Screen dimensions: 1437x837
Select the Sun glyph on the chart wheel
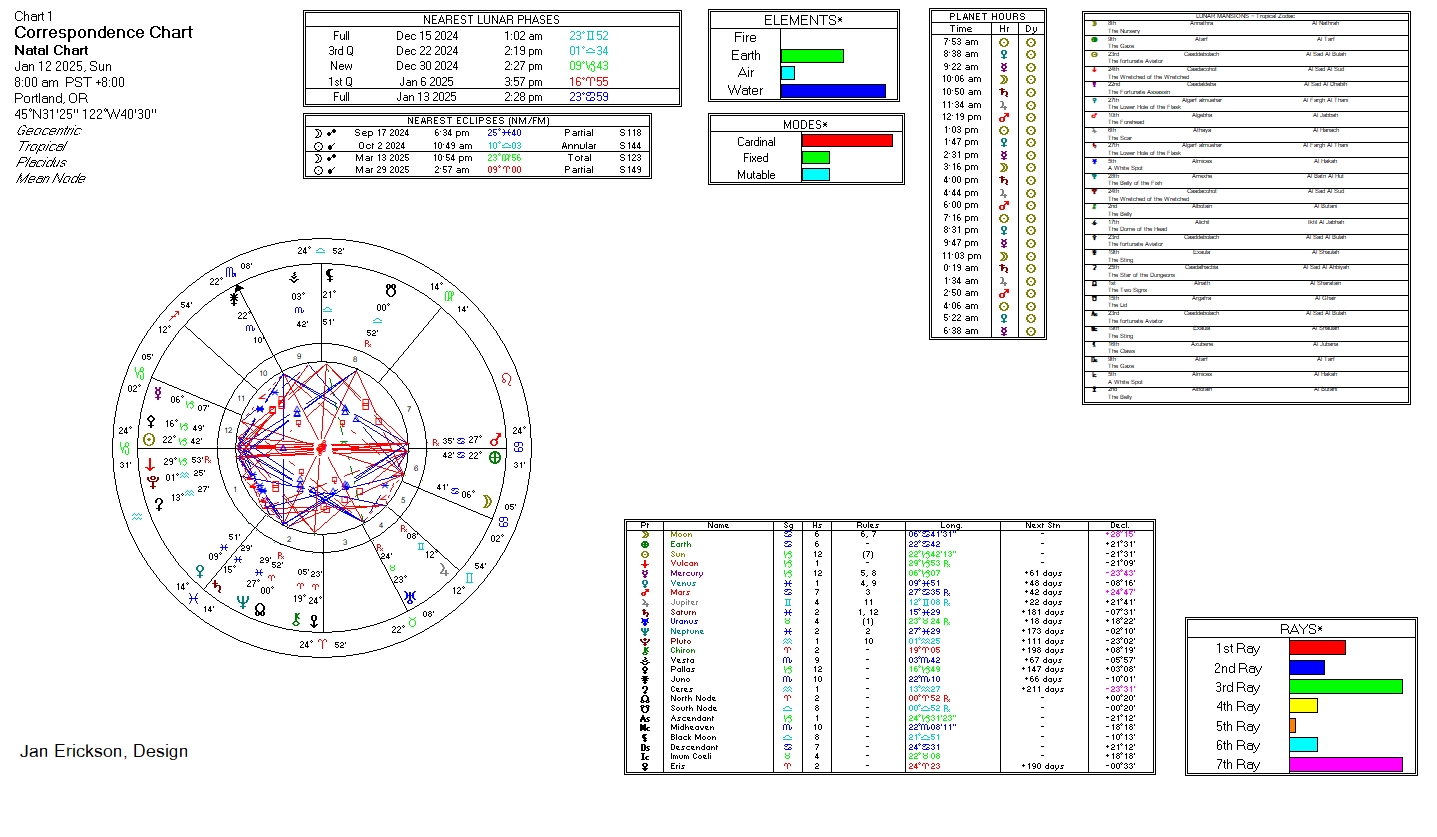[150, 439]
